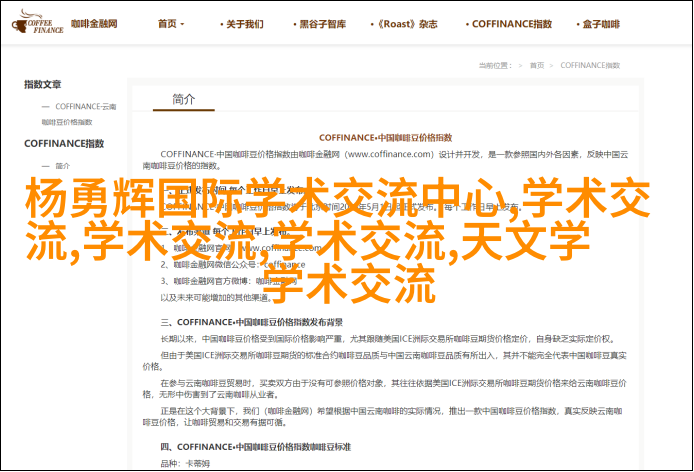Select 简介 in the left sidebar

(x=62, y=166)
